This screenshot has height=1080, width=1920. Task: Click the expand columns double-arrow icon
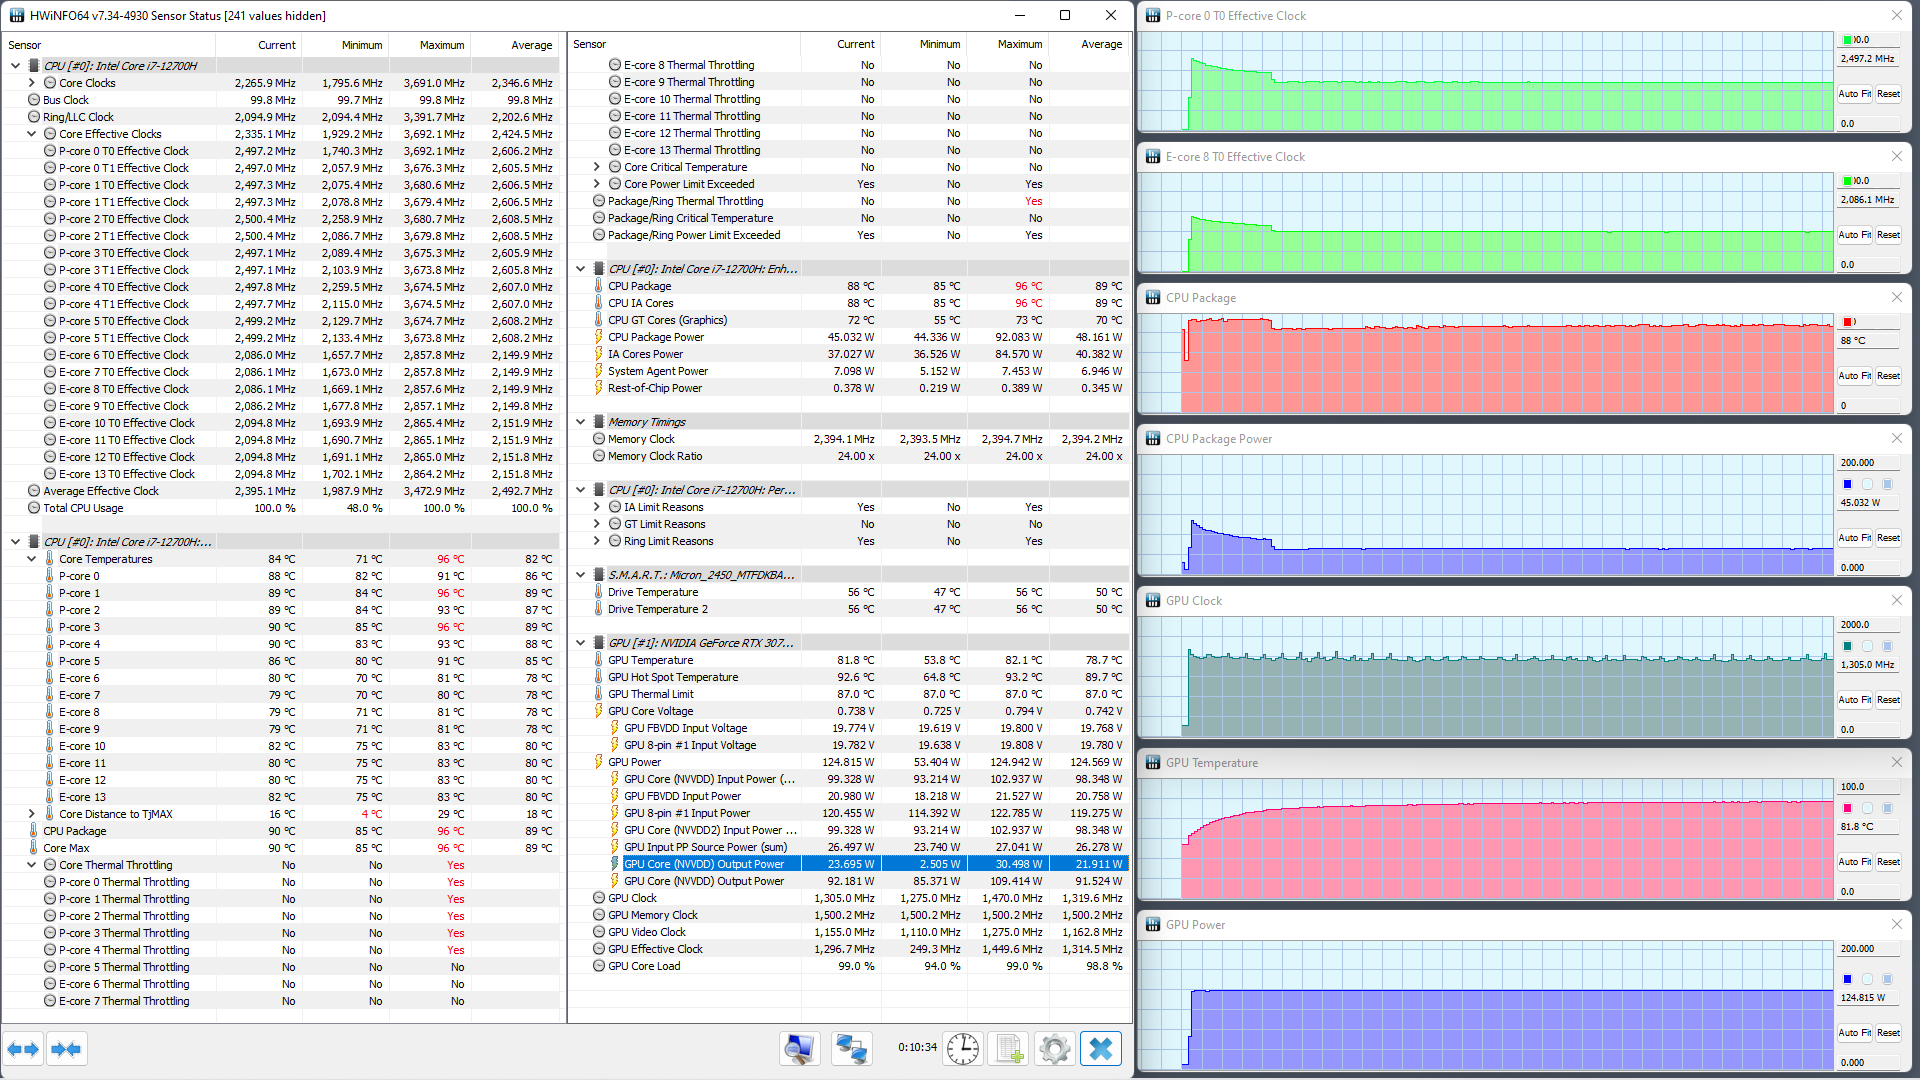pyautogui.click(x=23, y=1049)
